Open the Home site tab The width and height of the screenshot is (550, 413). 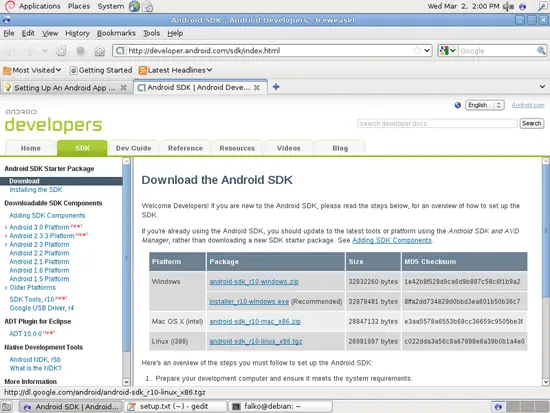(31, 148)
